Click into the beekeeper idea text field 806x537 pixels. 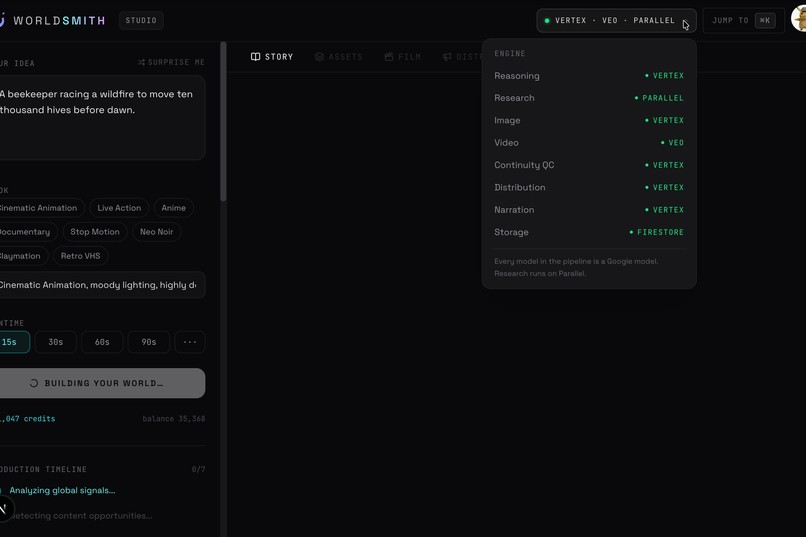pos(102,118)
